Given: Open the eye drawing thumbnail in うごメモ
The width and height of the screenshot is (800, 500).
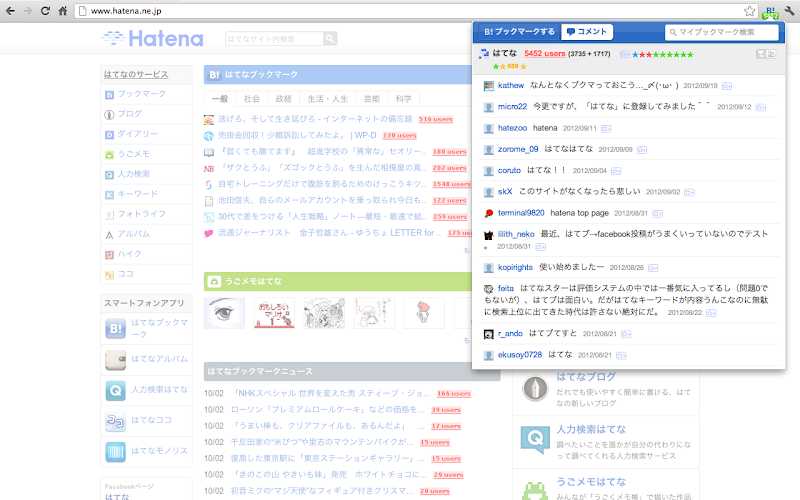Looking at the screenshot, I should (224, 313).
